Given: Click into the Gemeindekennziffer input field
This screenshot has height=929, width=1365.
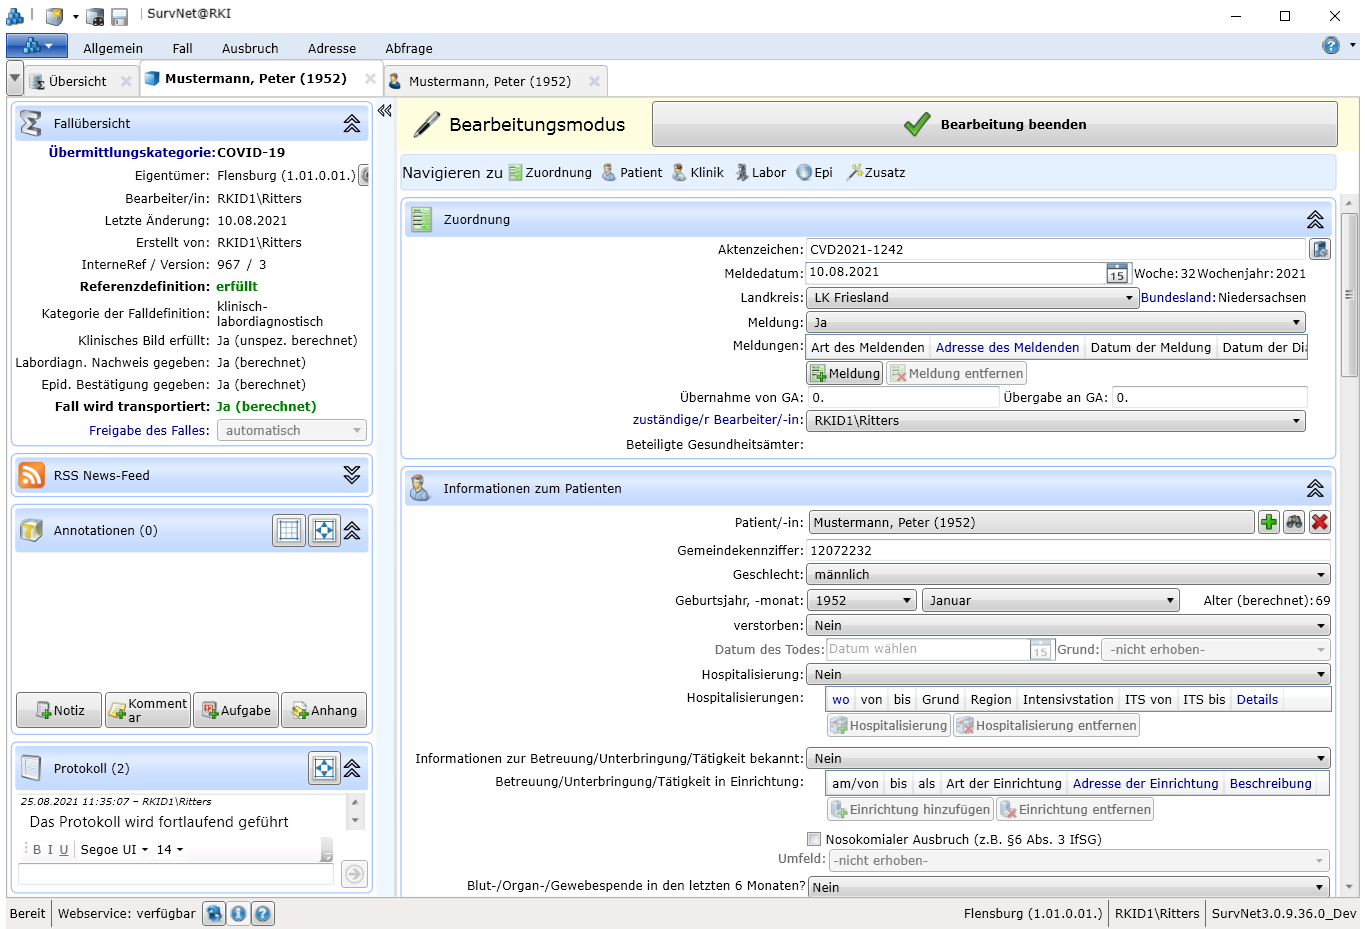Looking at the screenshot, I should pyautogui.click(x=1067, y=550).
